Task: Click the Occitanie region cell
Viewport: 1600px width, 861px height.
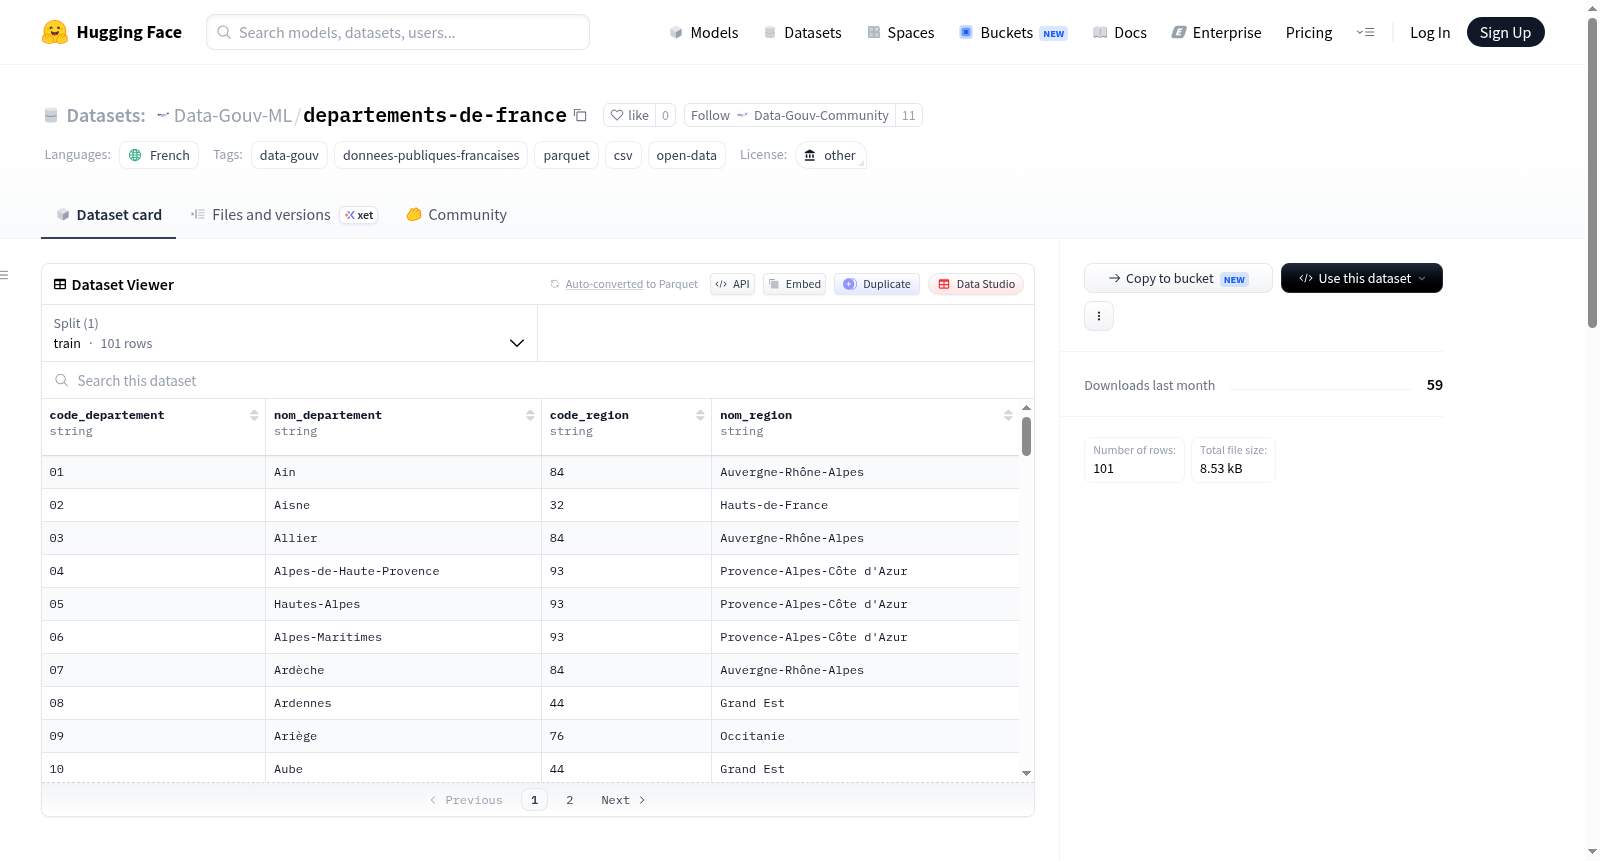Action: 865,736
